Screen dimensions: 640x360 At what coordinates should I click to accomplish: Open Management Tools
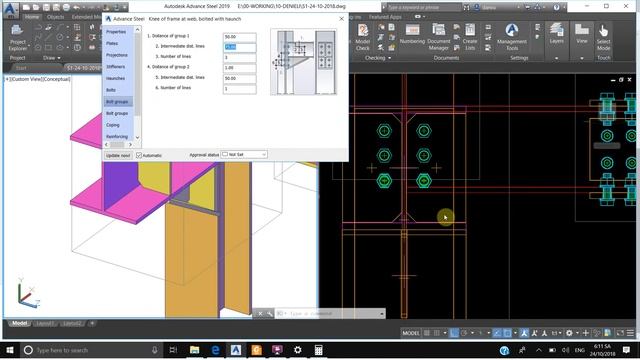coord(512,38)
